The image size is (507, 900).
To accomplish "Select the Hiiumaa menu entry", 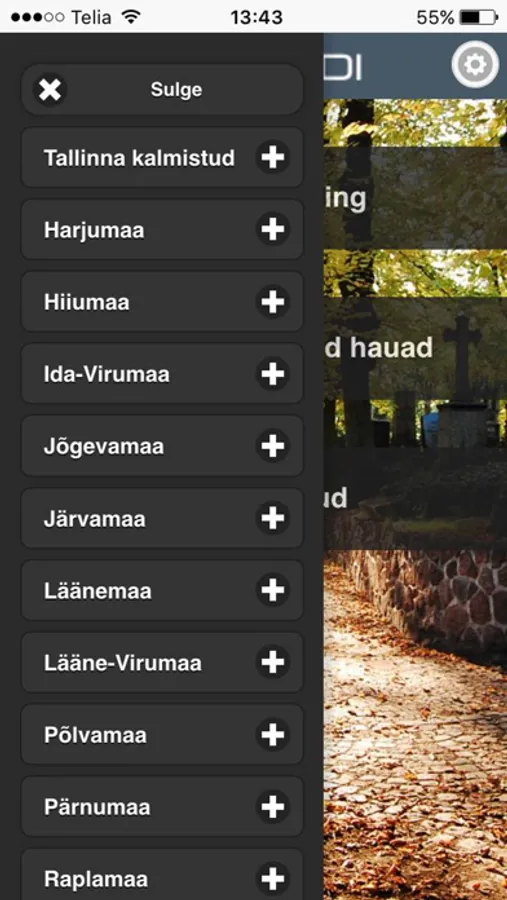I will pos(162,302).
